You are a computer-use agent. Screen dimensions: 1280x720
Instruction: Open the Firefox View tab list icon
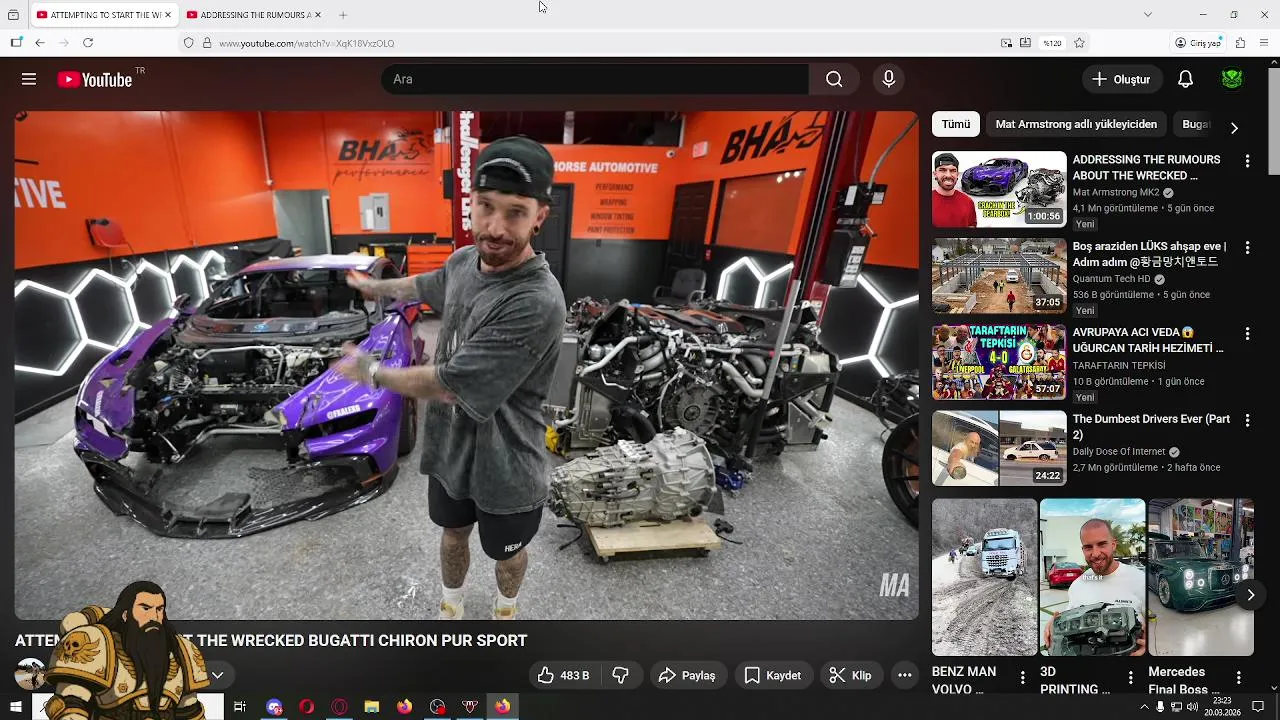13,15
